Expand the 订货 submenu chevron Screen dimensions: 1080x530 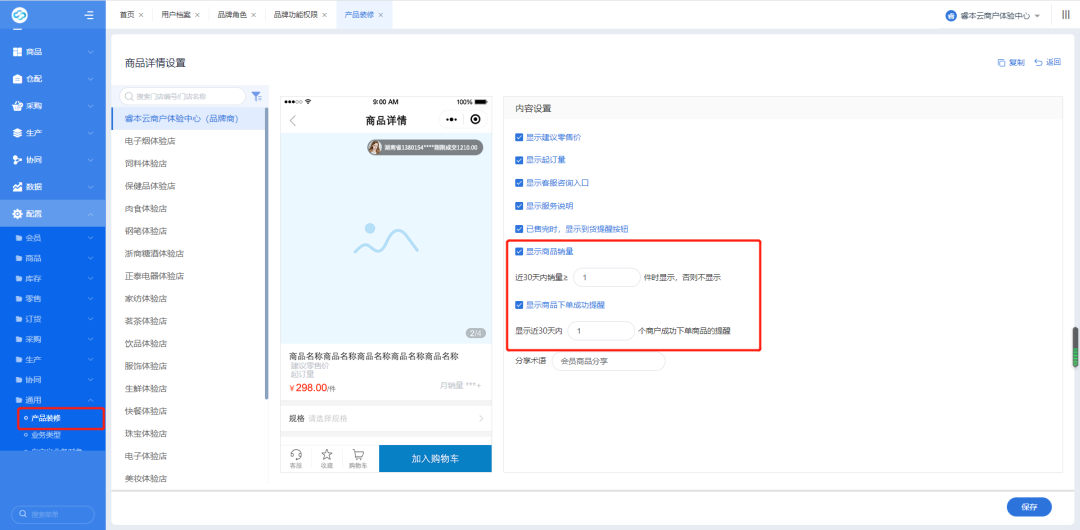tap(91, 319)
